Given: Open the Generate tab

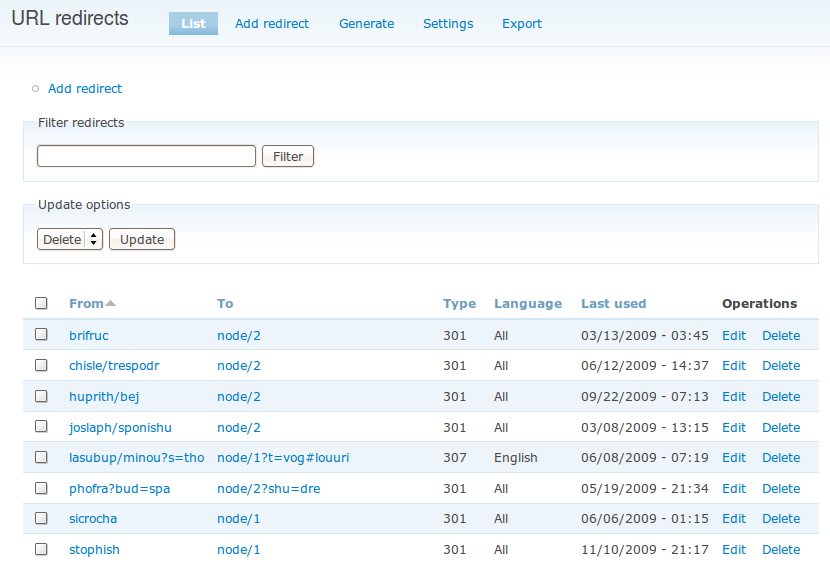Looking at the screenshot, I should pyautogui.click(x=366, y=24).
